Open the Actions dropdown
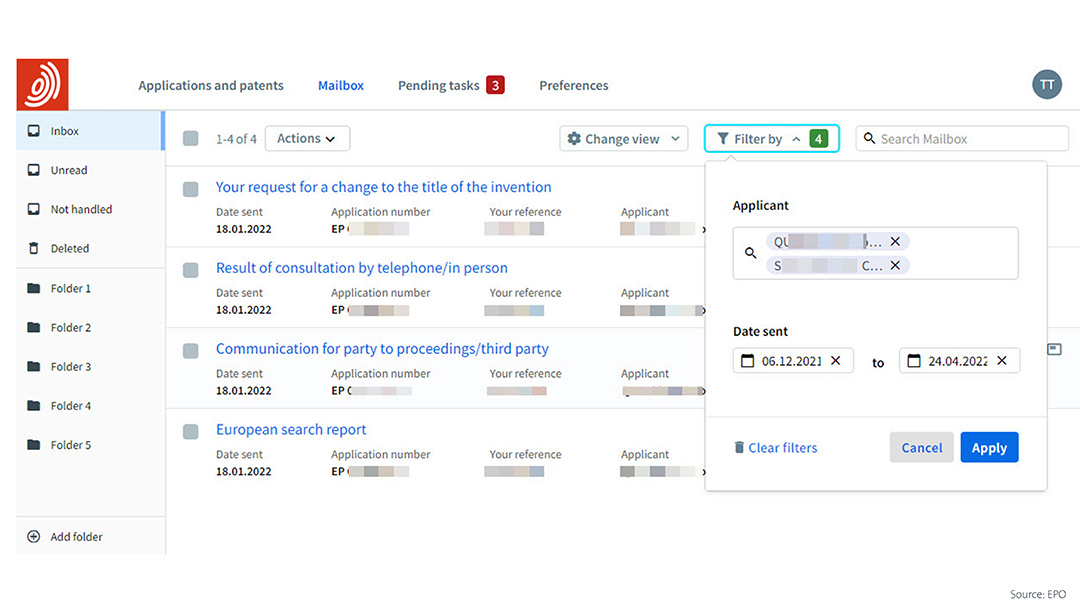The image size is (1080, 608). 307,139
